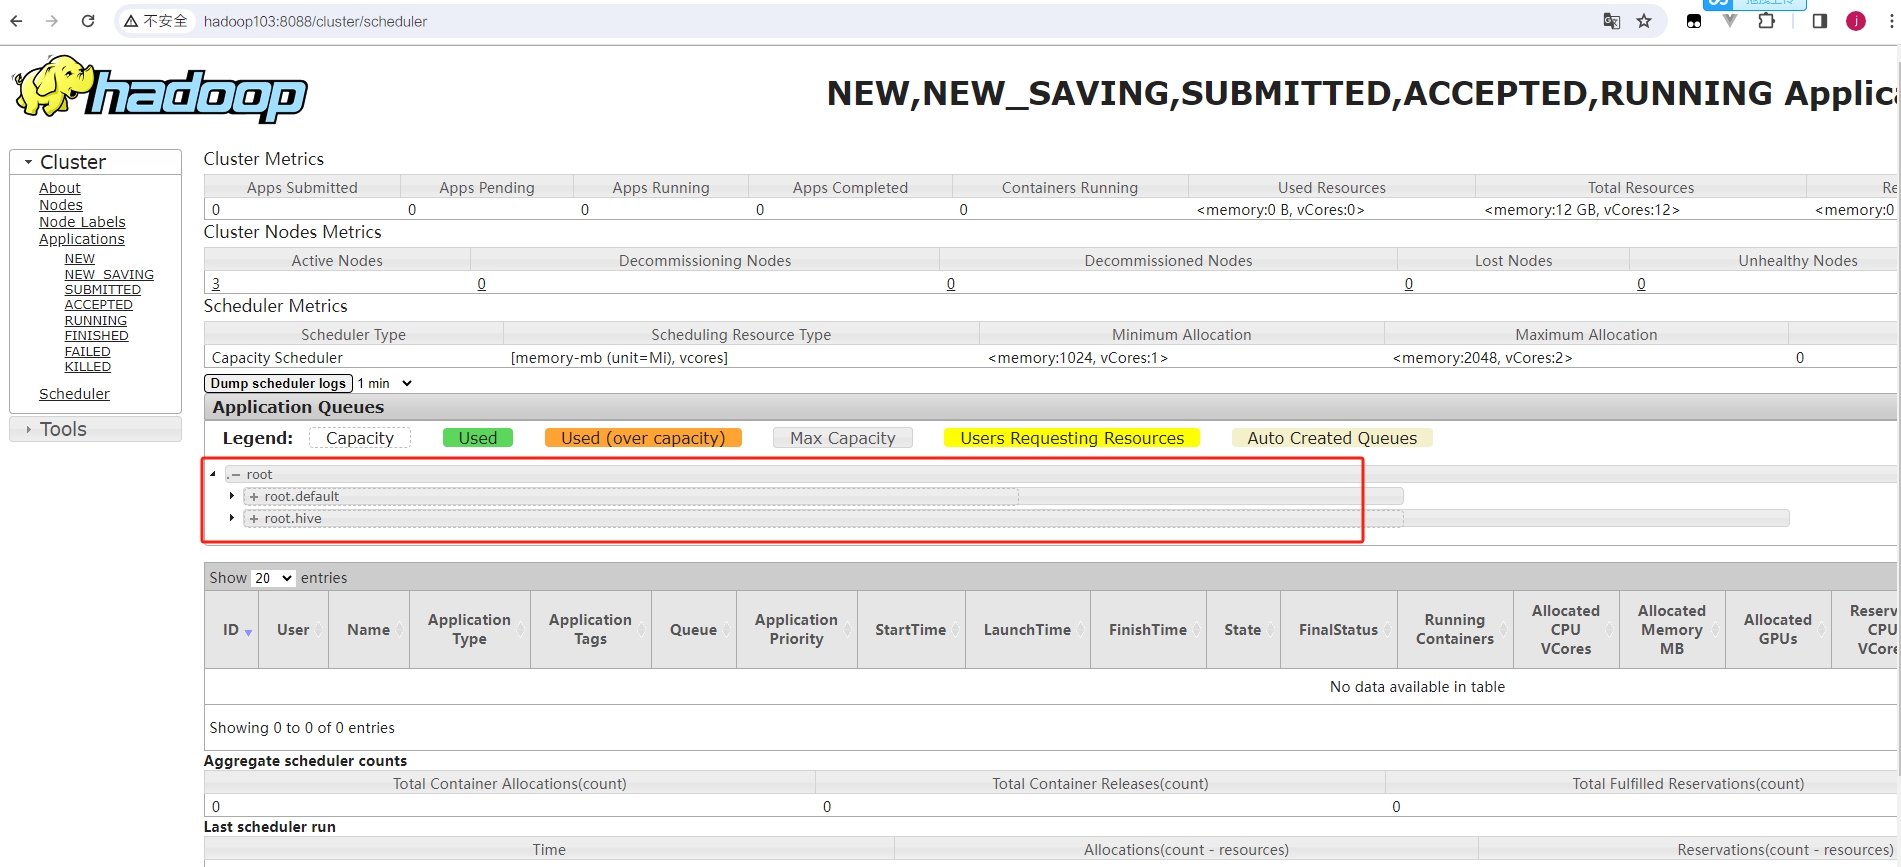Expand the root.default queue

click(232, 496)
